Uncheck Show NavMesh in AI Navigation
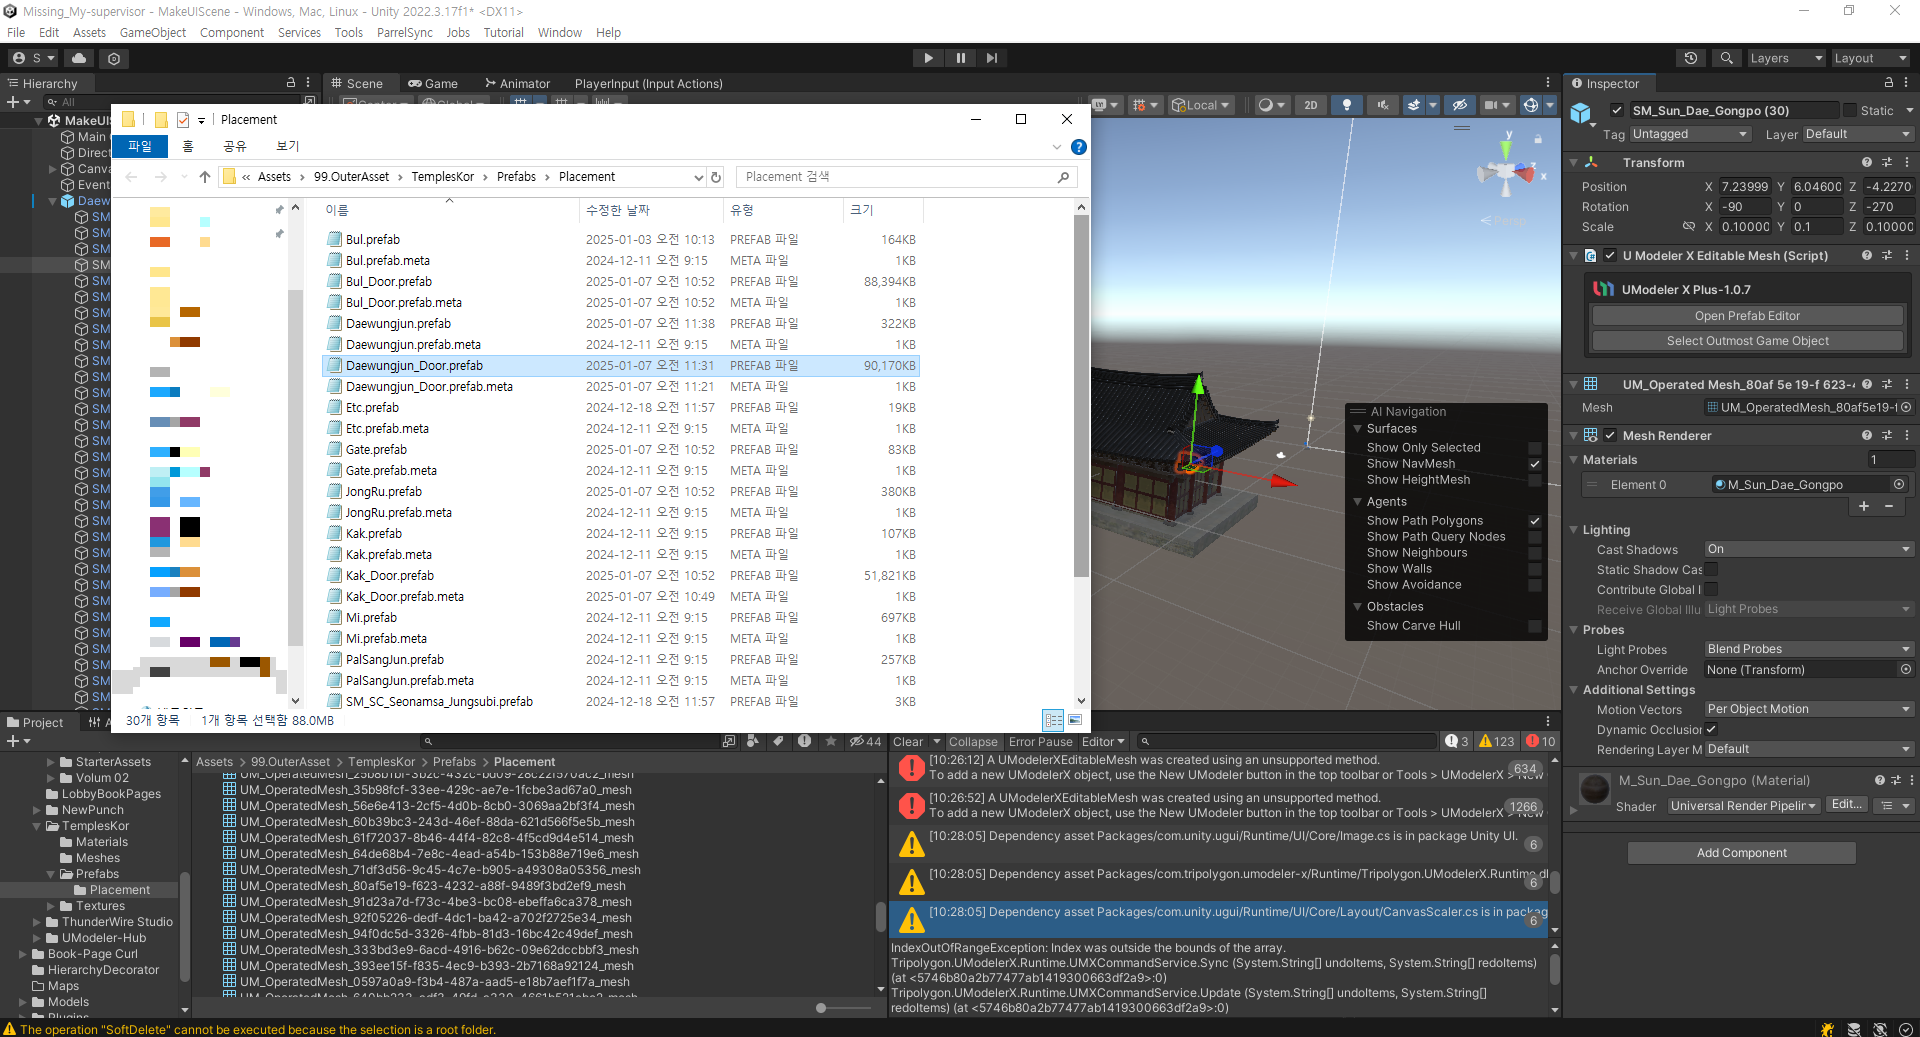1920x1037 pixels. pyautogui.click(x=1535, y=464)
